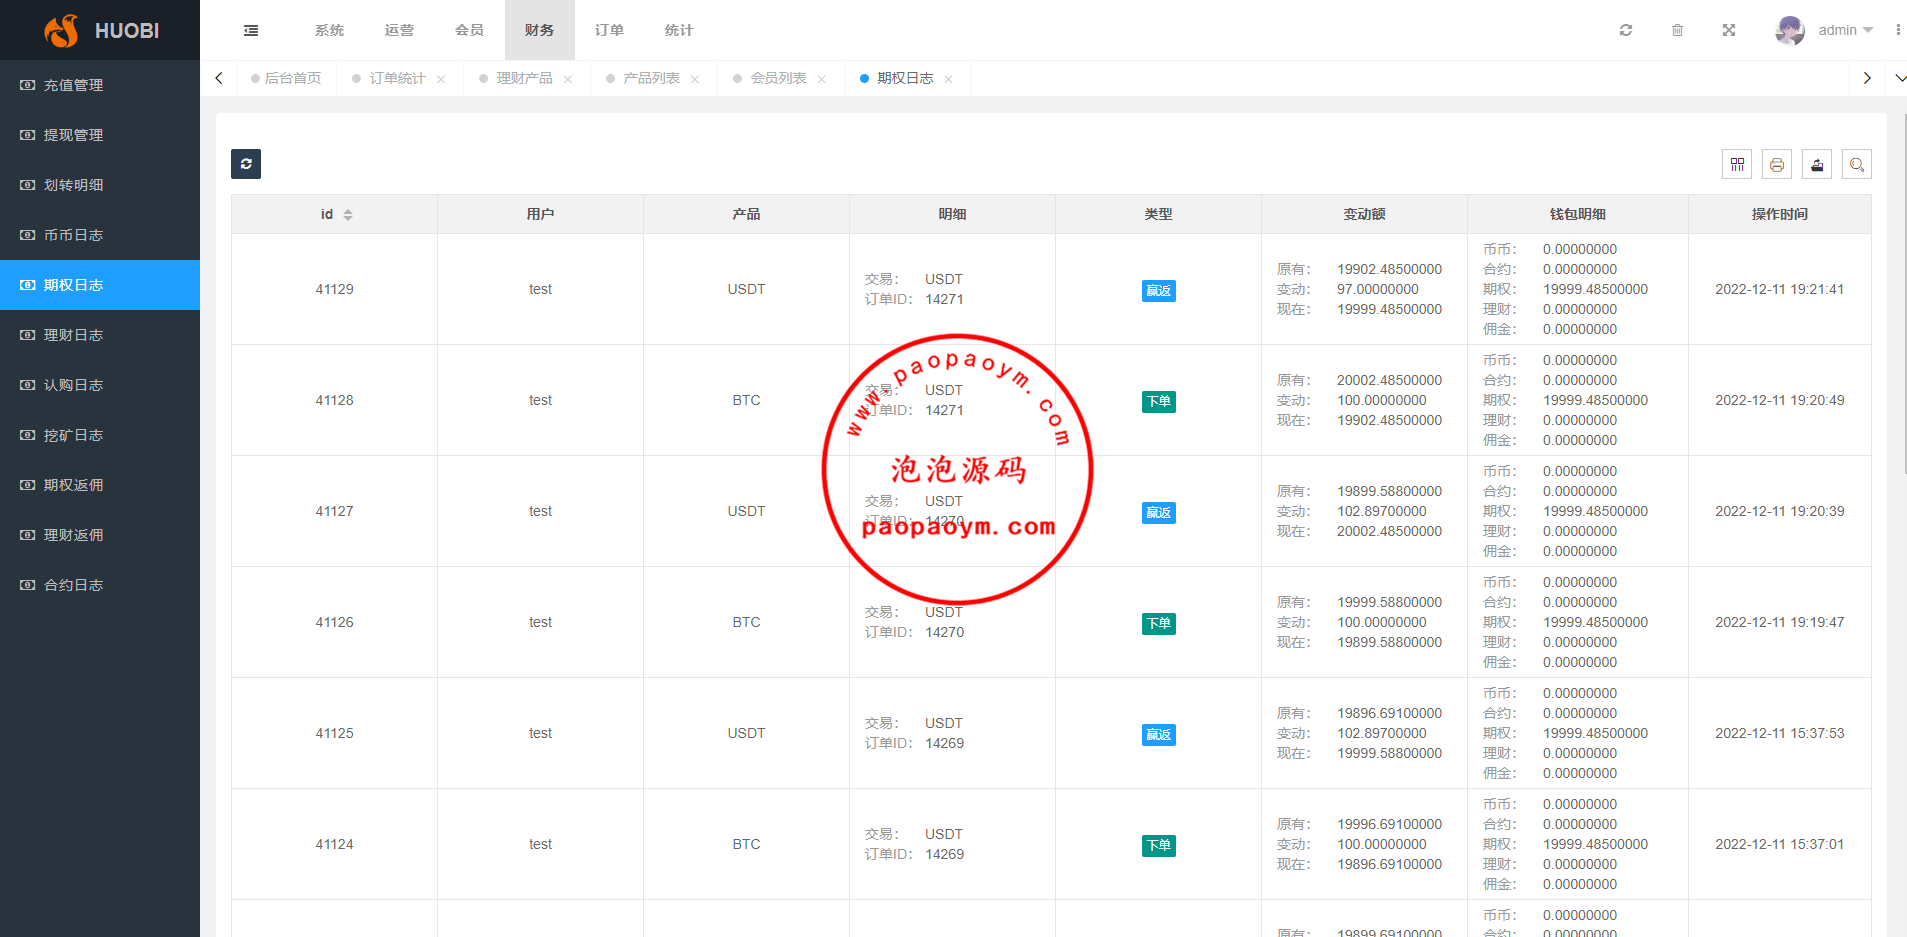Click the 赢返 tag in row 41125

(1158, 735)
